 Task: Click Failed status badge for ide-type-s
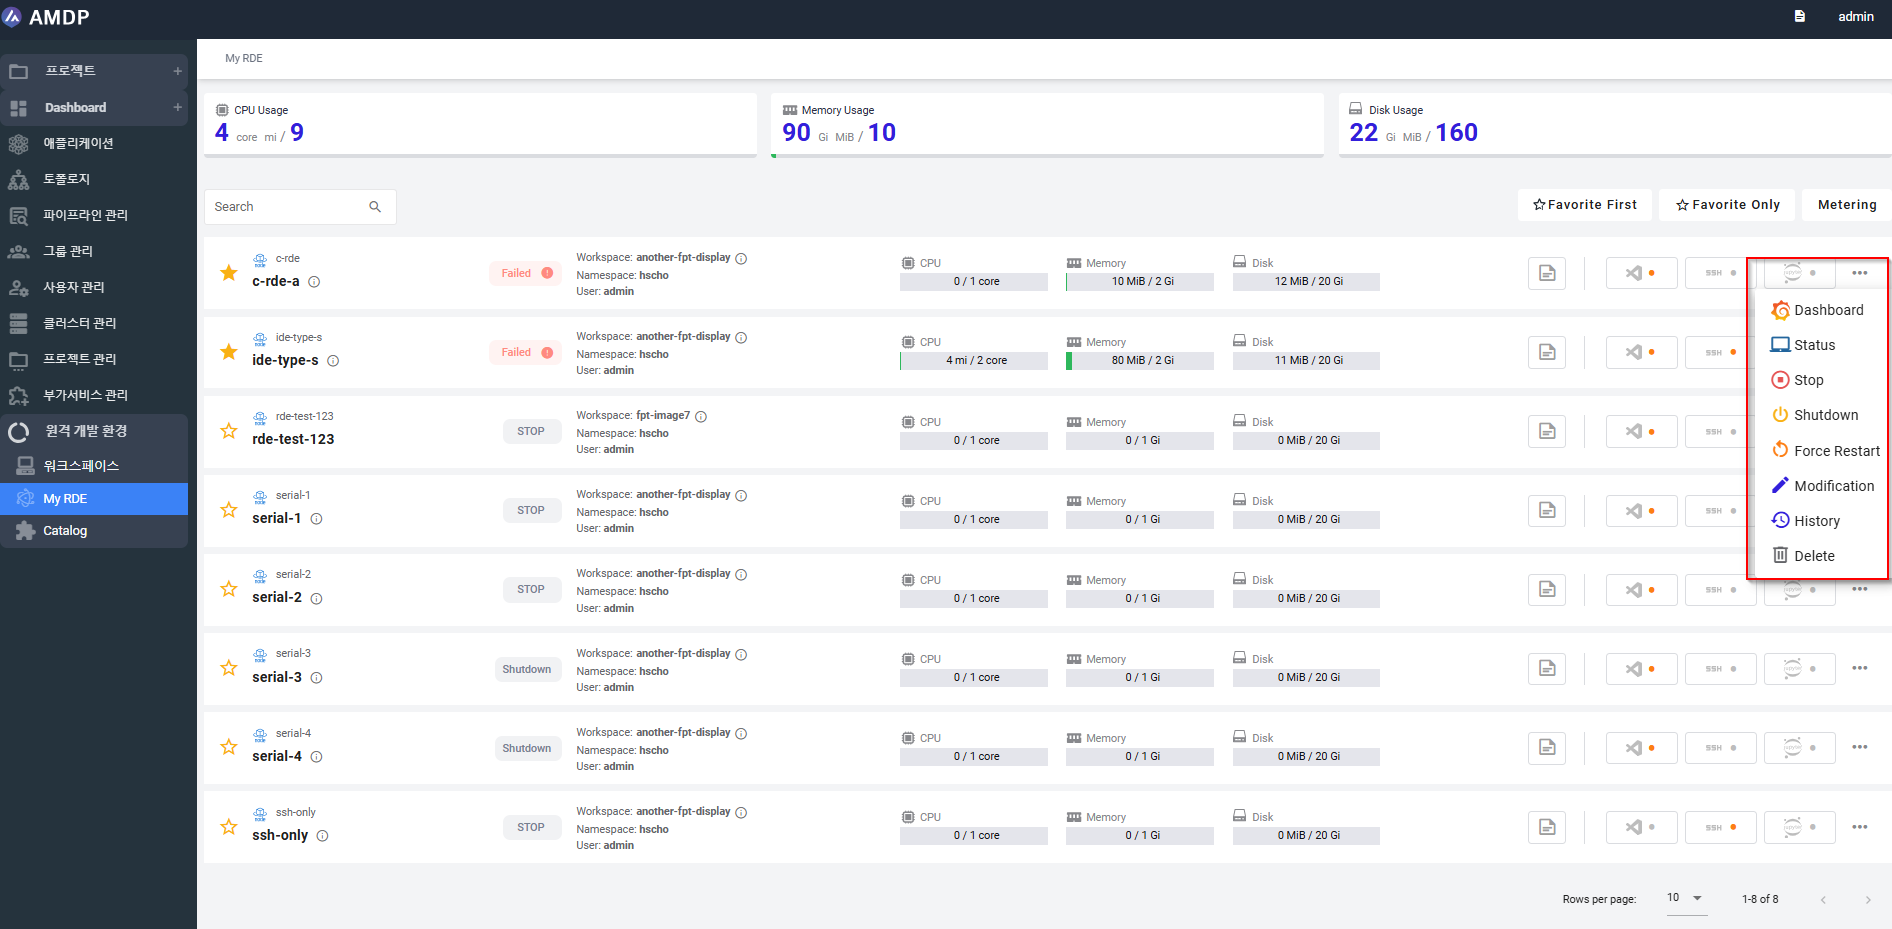[x=525, y=352]
